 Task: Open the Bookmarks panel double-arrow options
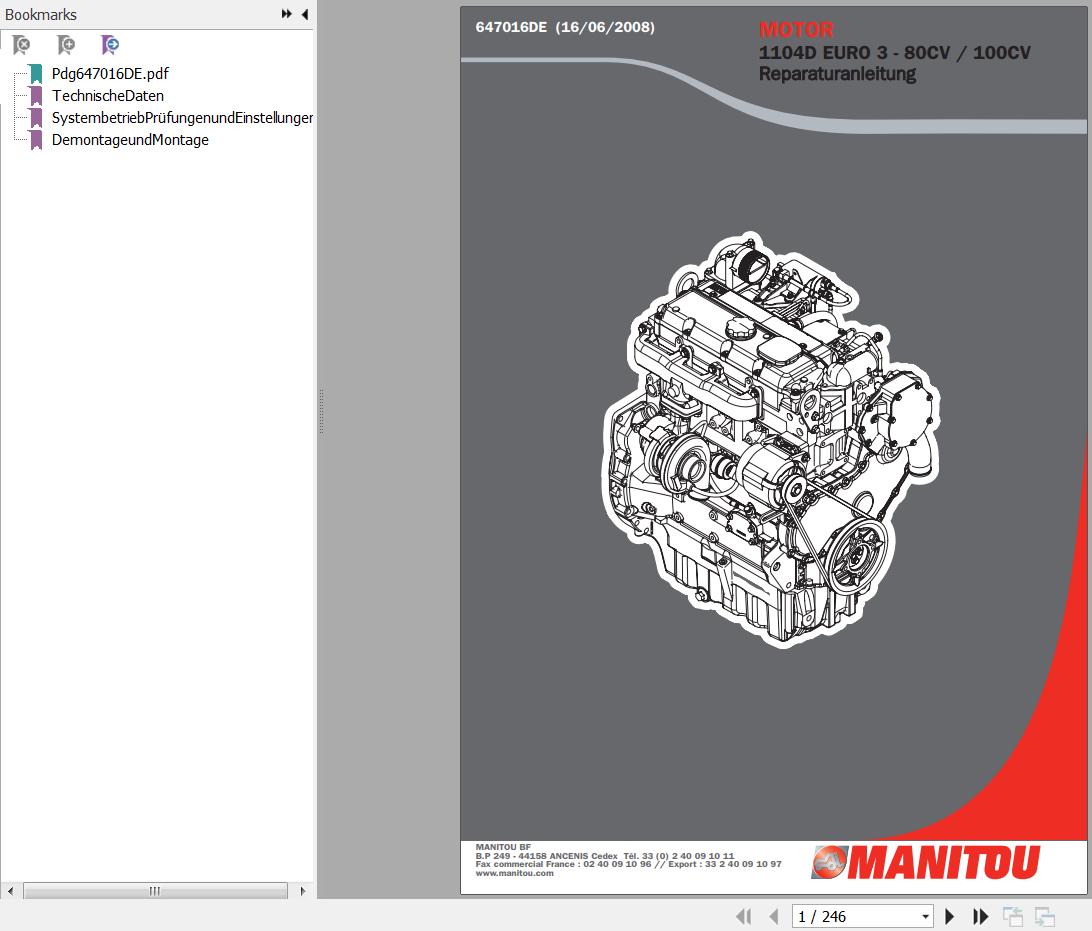point(286,14)
